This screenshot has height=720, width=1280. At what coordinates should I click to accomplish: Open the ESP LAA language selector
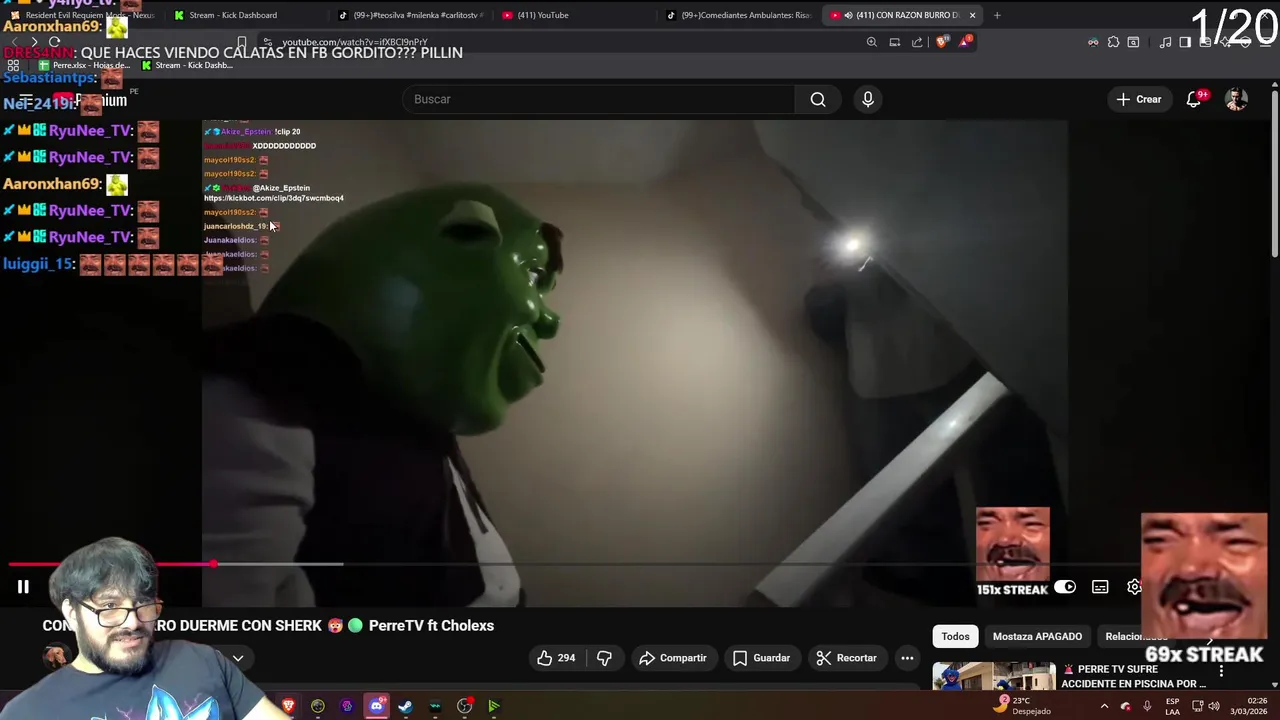(x=1172, y=706)
